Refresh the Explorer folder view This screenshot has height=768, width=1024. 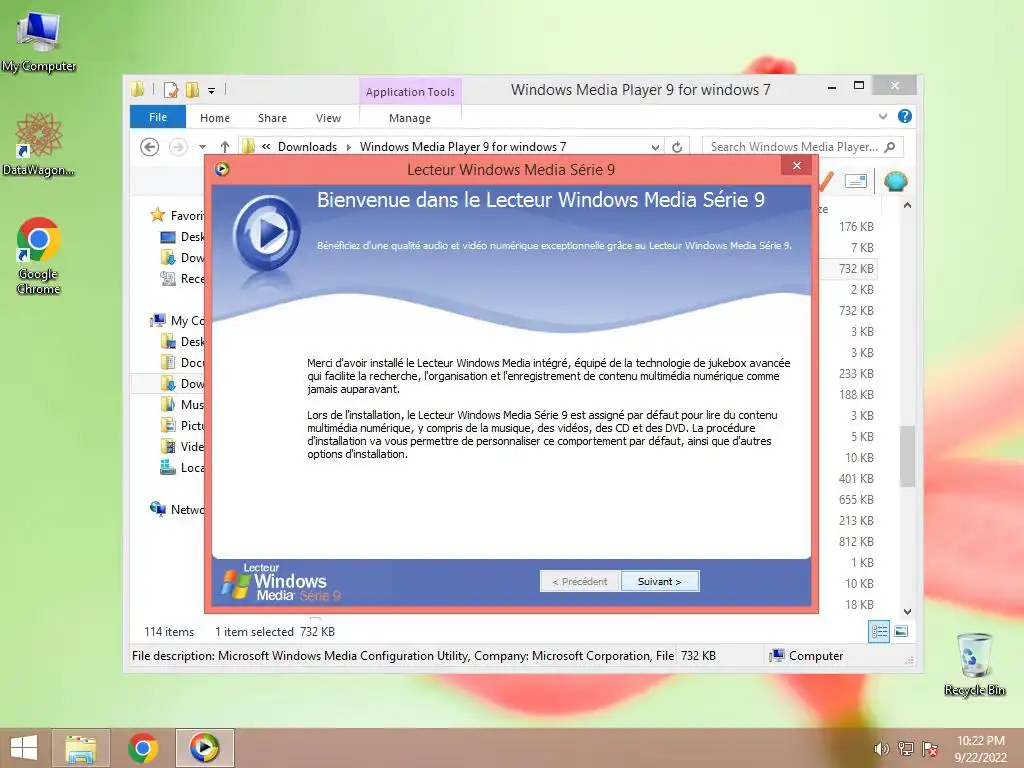[x=677, y=148]
